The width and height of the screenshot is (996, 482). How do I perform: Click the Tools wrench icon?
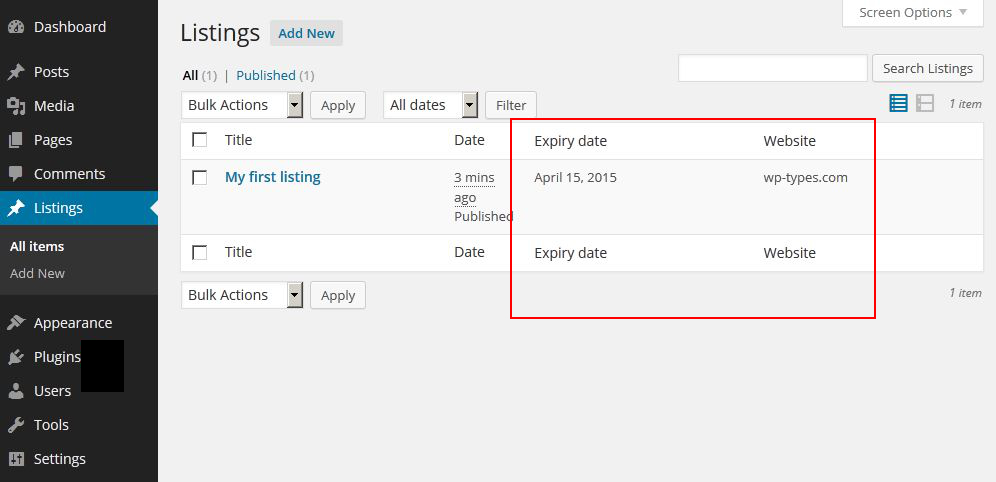[16, 425]
